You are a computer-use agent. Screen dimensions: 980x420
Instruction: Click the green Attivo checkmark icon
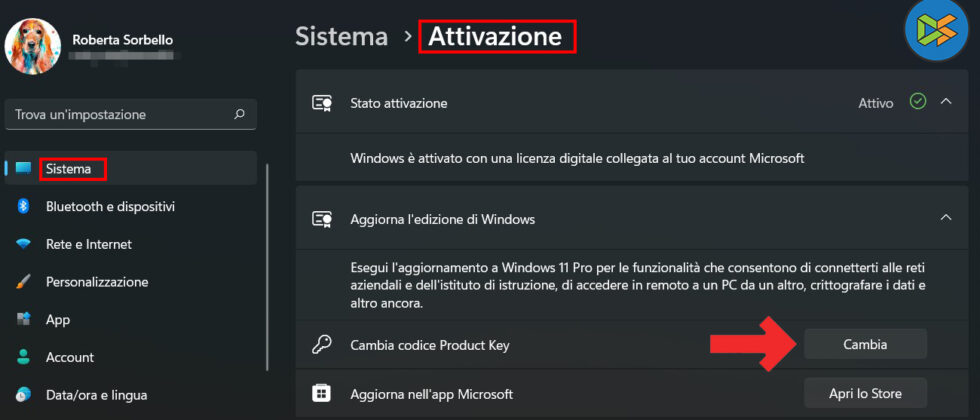[x=918, y=102]
